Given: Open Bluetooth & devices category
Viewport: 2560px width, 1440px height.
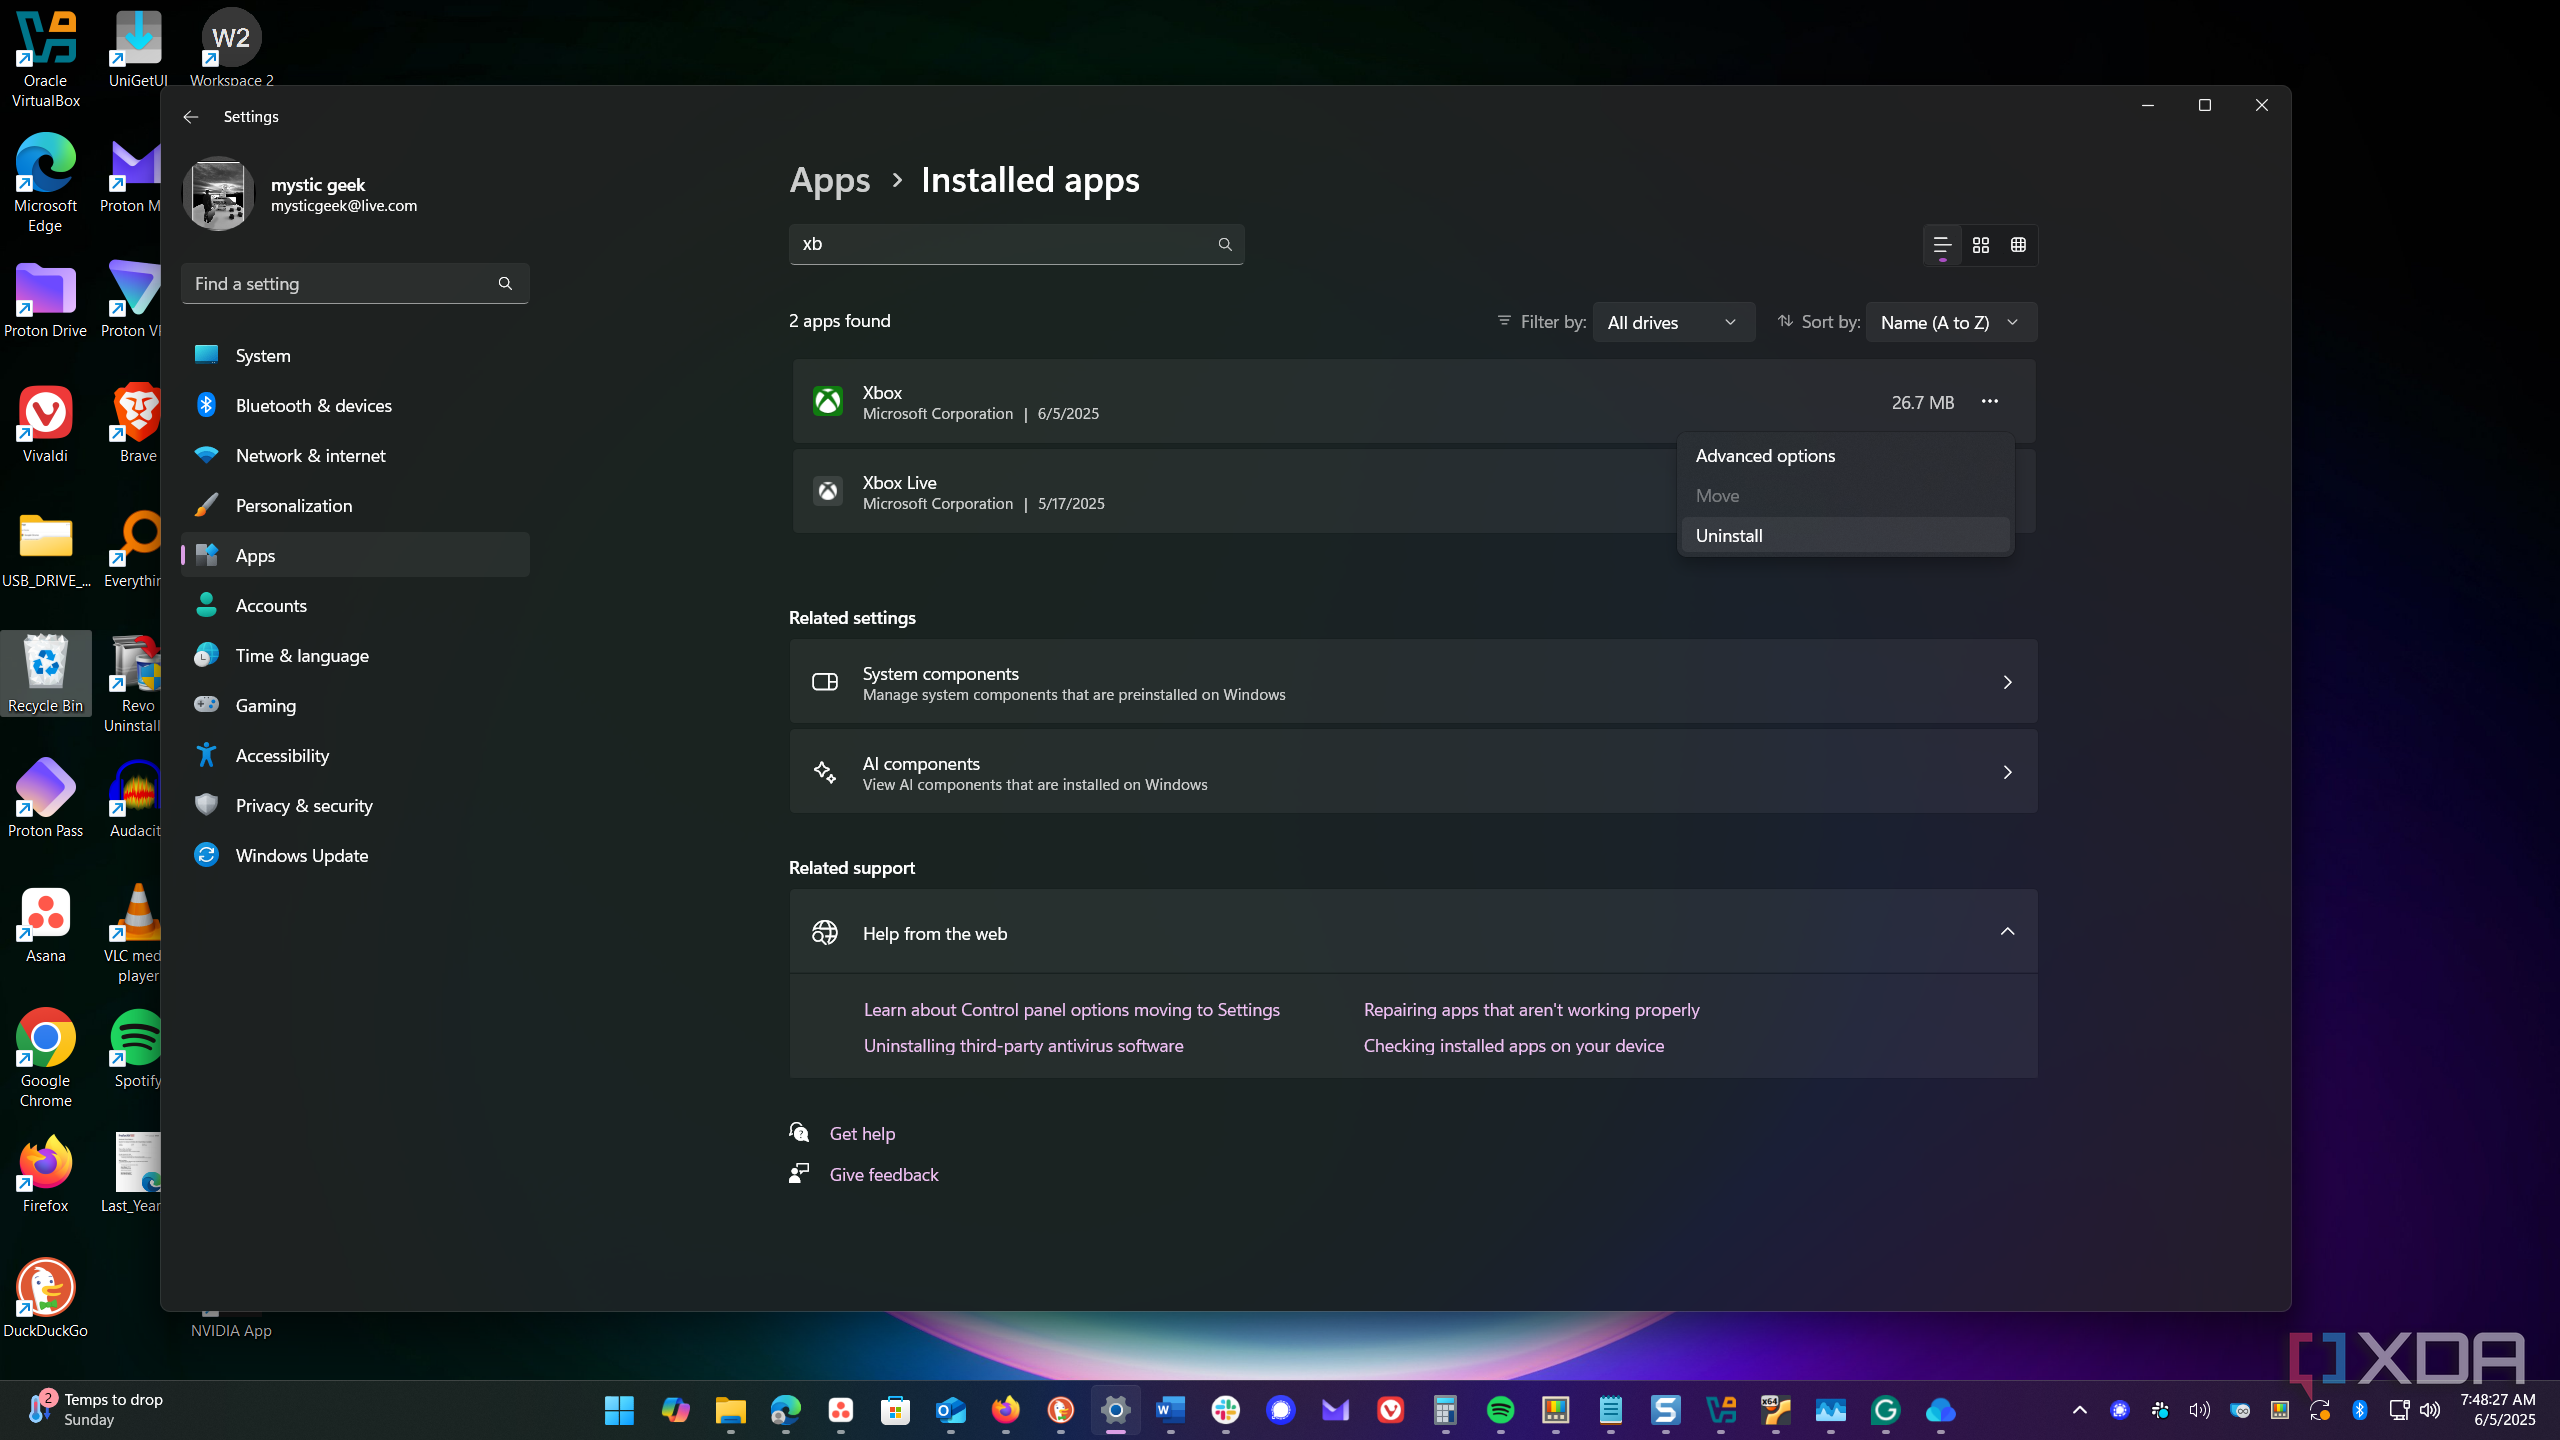Looking at the screenshot, I should coord(355,405).
